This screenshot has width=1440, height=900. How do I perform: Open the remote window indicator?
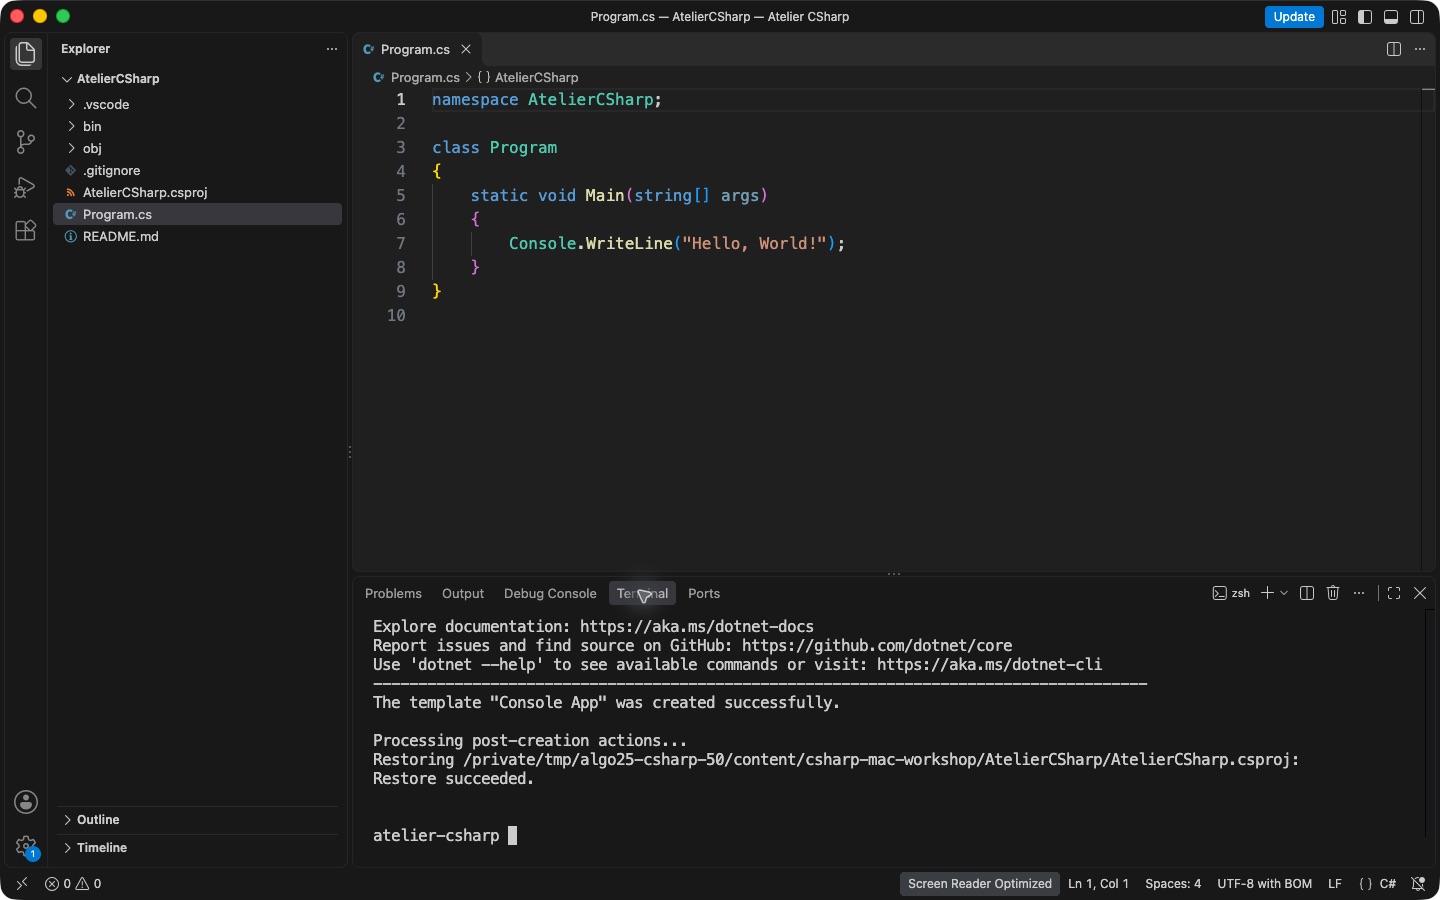22,884
